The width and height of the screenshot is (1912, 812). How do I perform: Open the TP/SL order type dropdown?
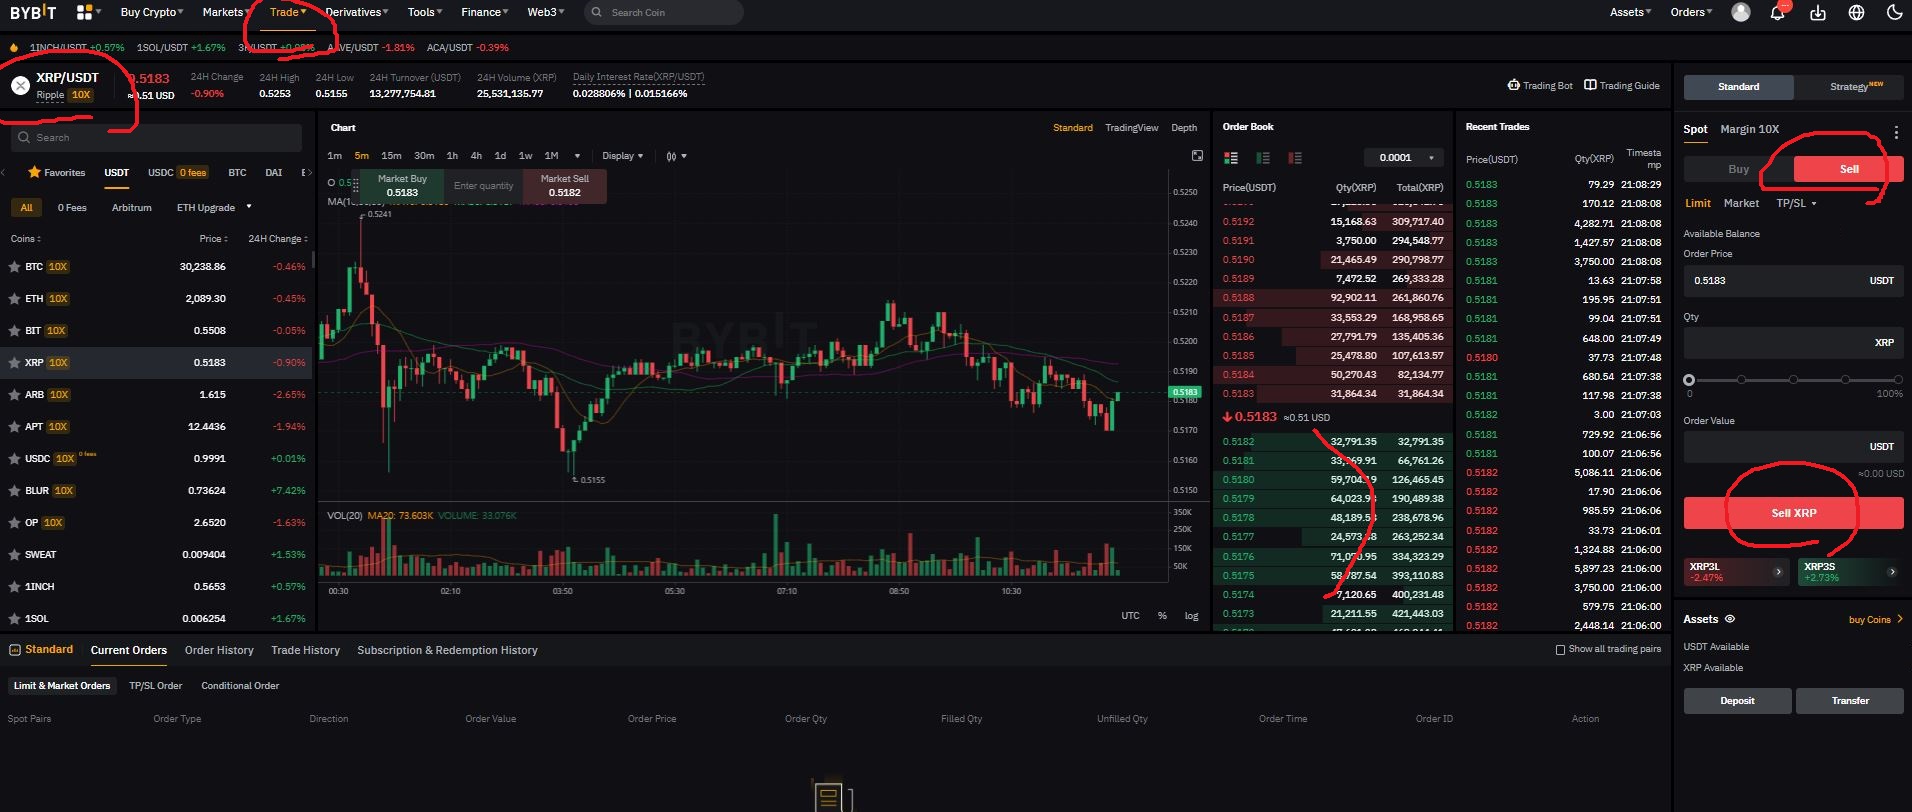[x=1796, y=203]
